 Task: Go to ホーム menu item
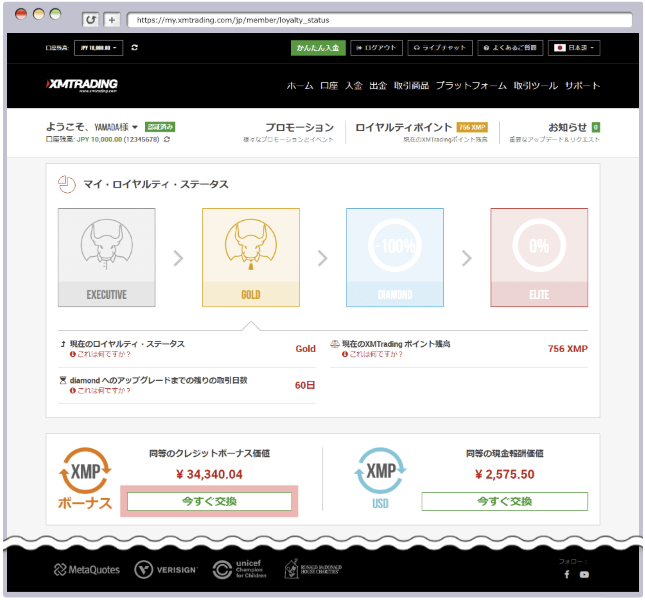pyautogui.click(x=300, y=86)
